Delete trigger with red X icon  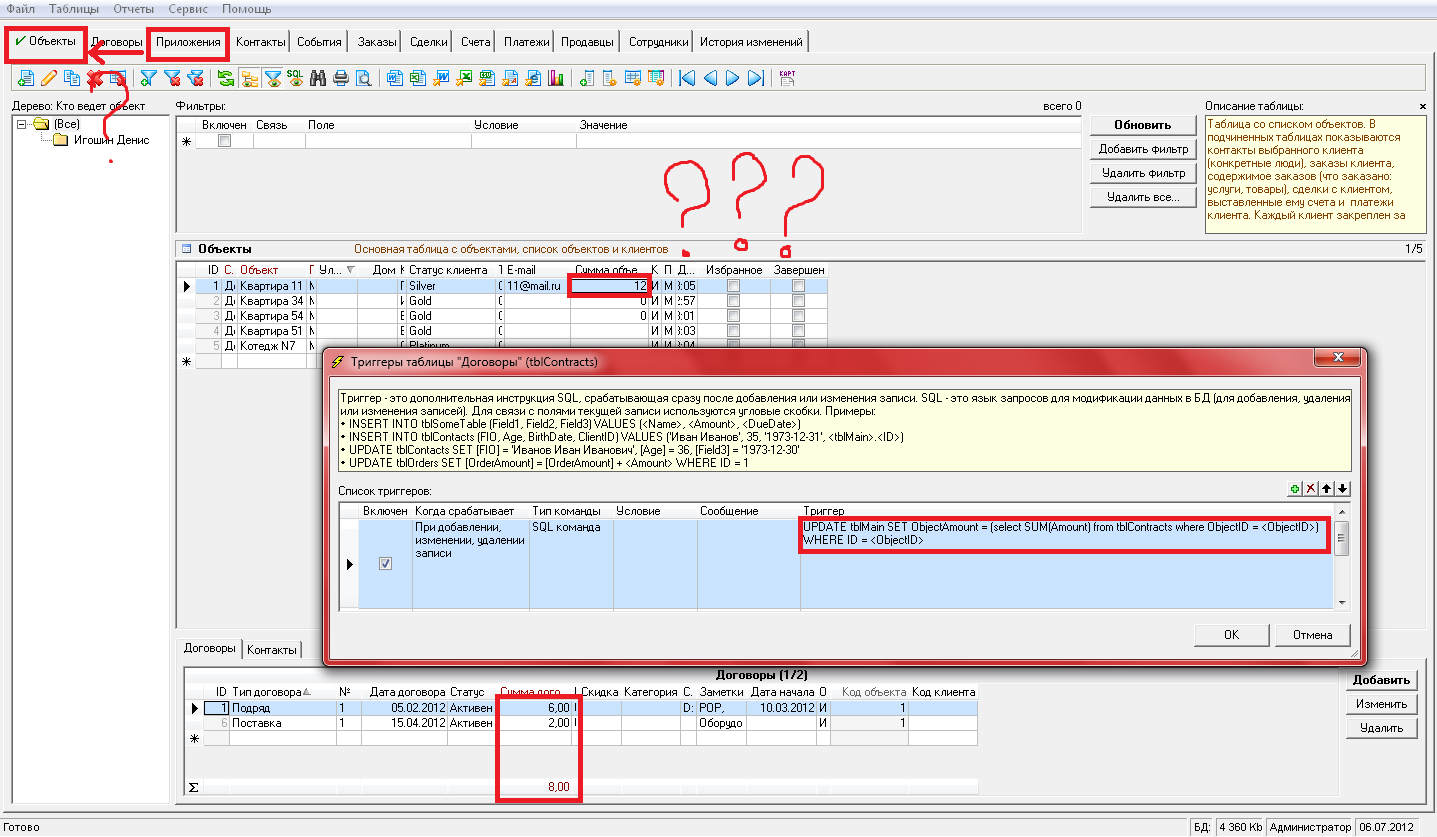coord(1312,488)
